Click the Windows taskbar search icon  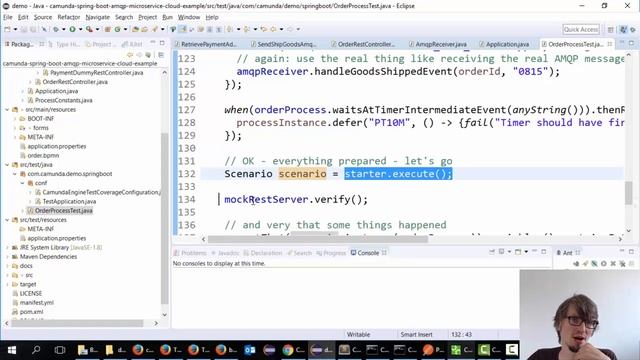[36, 350]
